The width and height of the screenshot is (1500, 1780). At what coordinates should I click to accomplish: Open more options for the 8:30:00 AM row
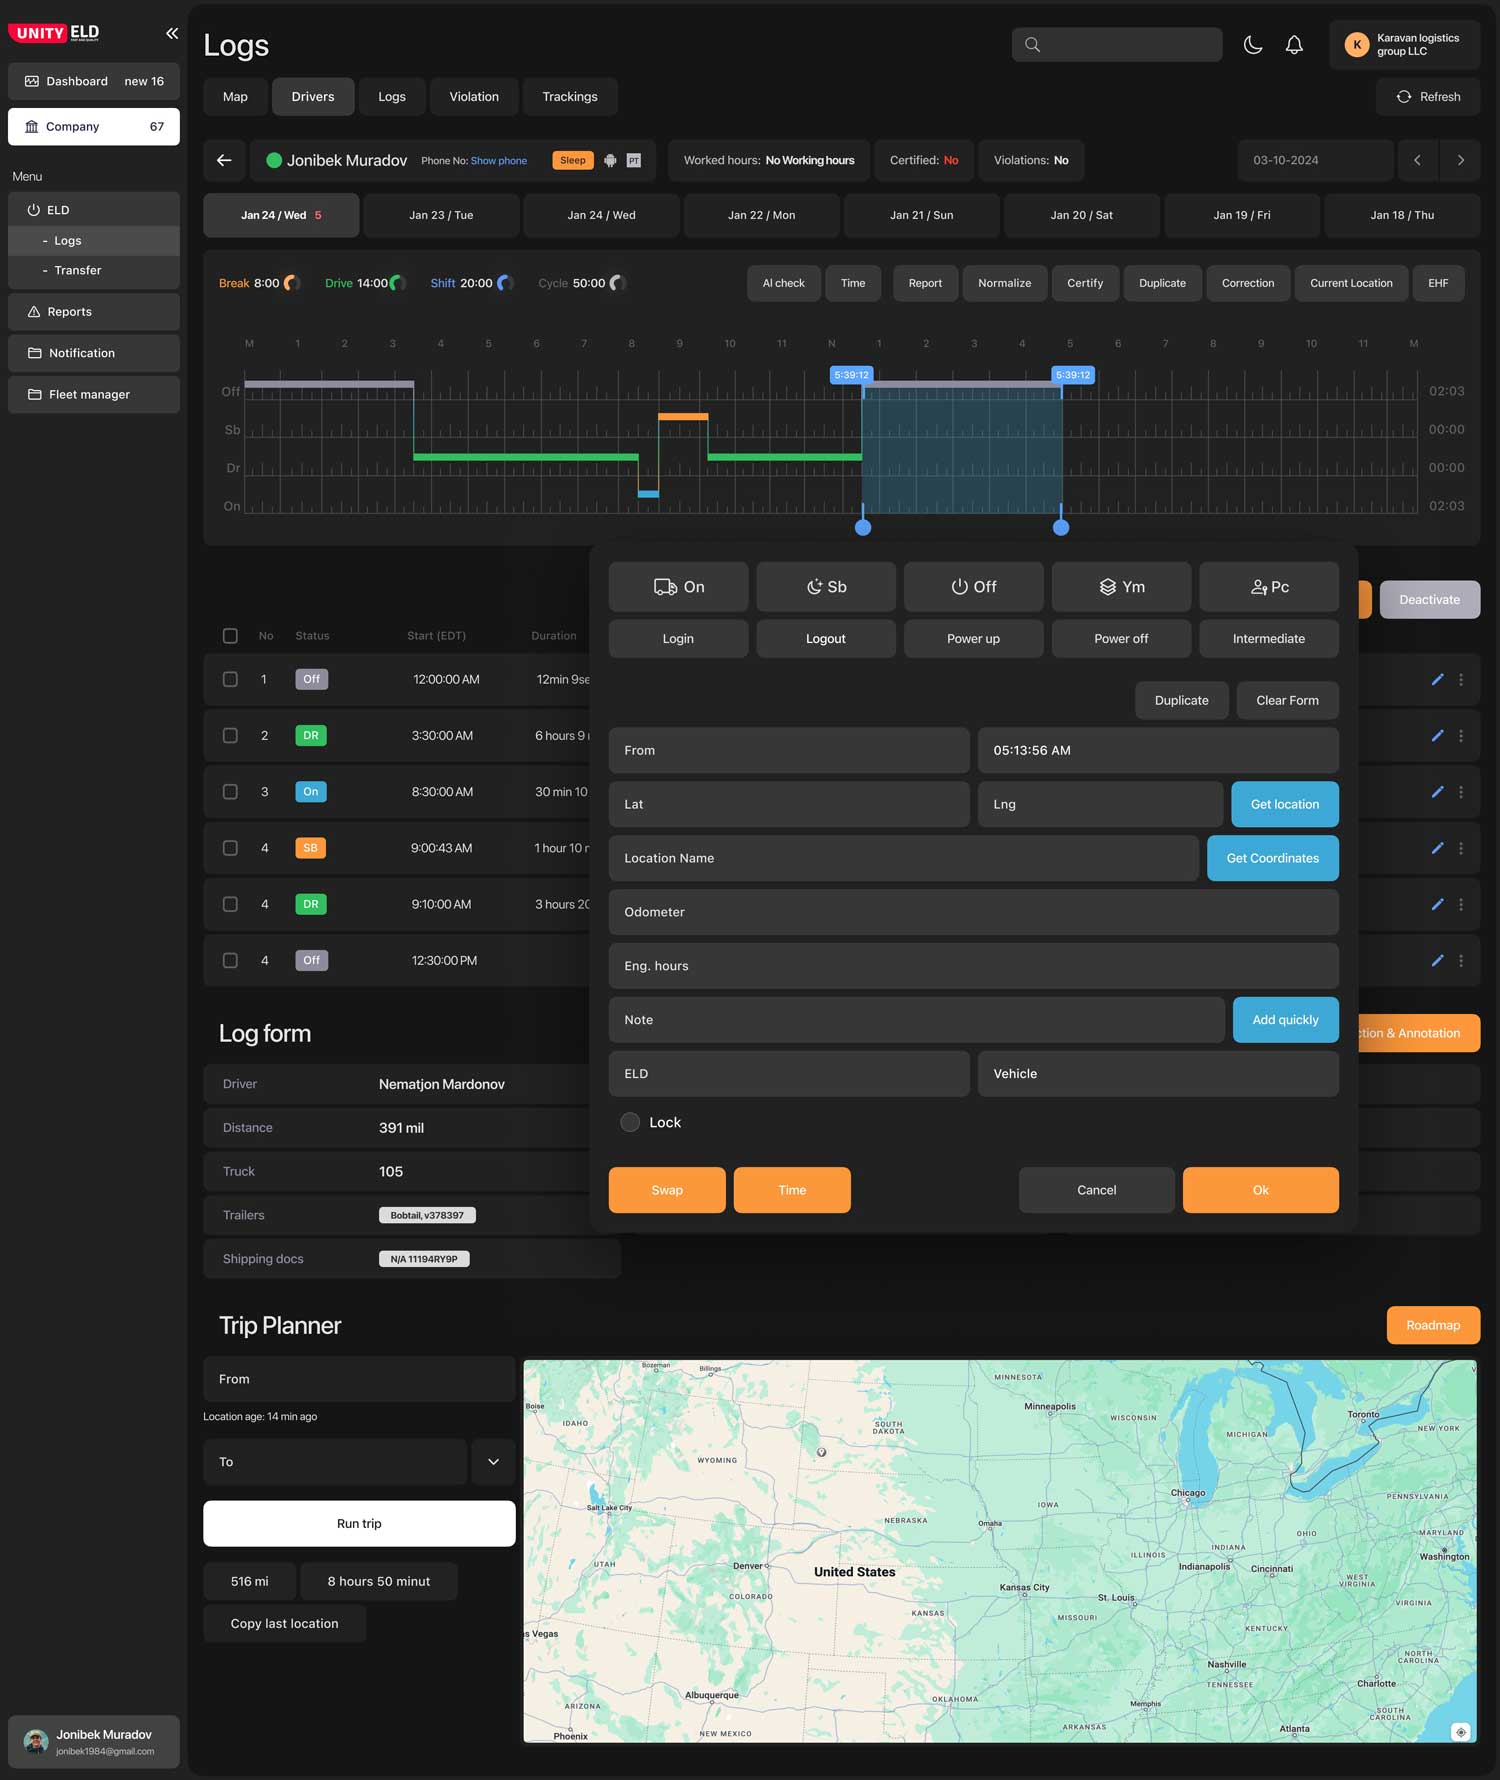pos(1461,791)
